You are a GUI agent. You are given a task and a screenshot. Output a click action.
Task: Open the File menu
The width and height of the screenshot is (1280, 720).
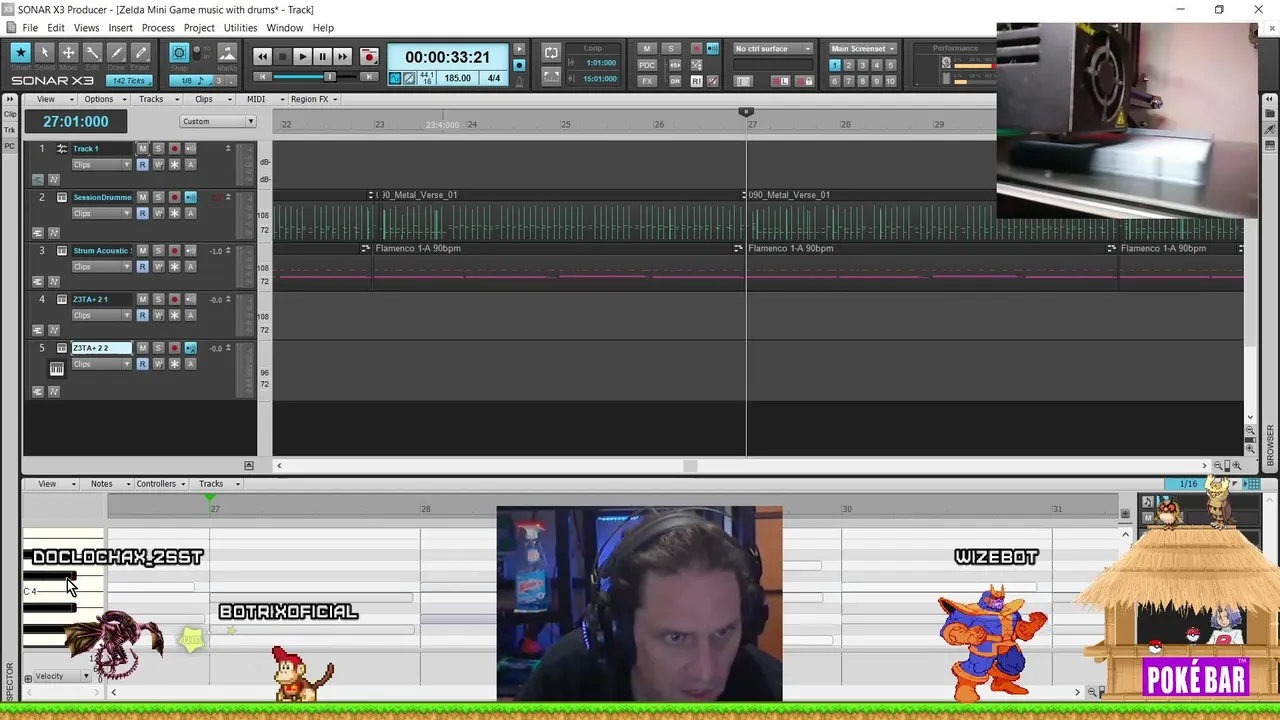(30, 28)
